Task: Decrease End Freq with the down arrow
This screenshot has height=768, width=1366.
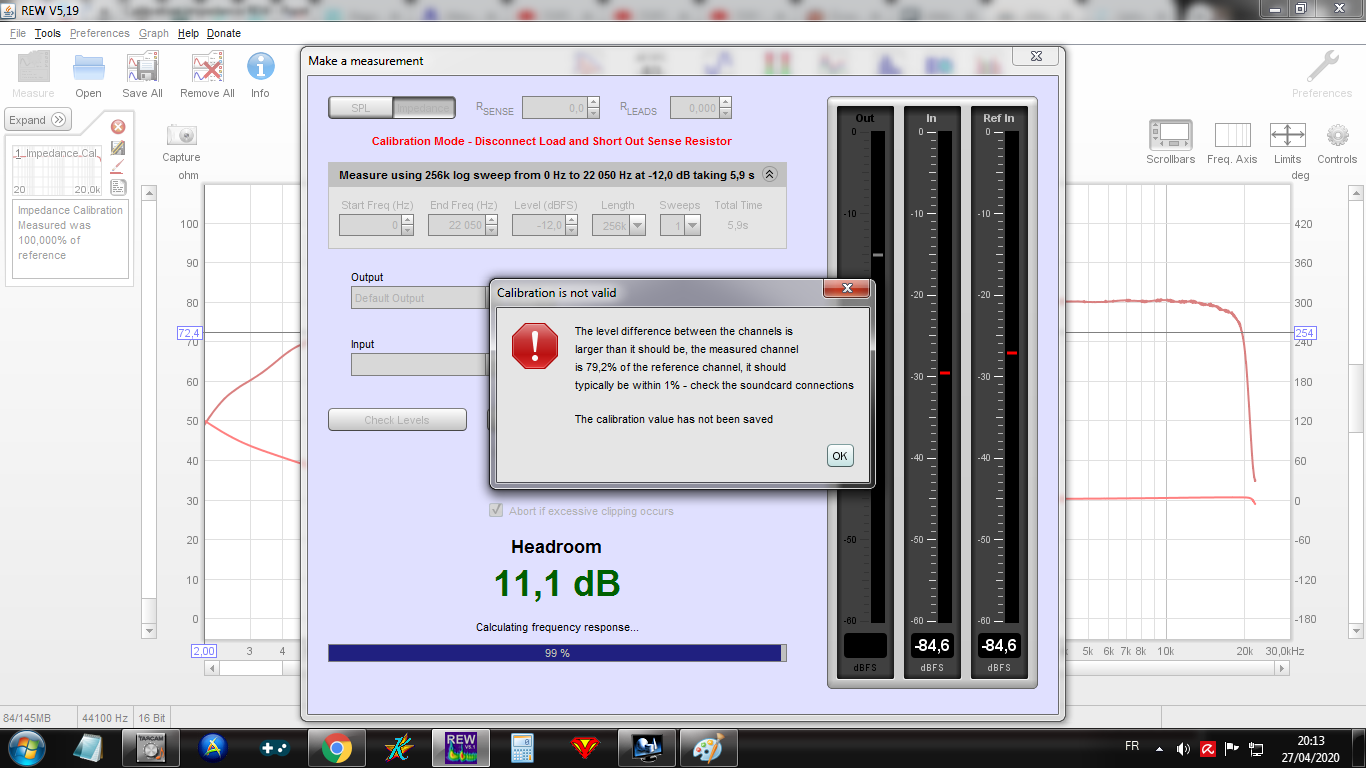Action: pos(491,231)
